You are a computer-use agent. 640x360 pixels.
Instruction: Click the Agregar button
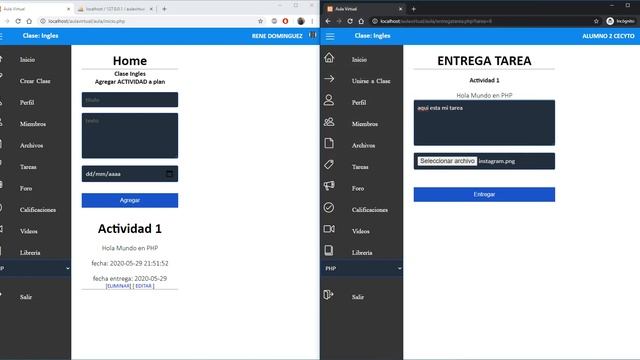(130, 200)
